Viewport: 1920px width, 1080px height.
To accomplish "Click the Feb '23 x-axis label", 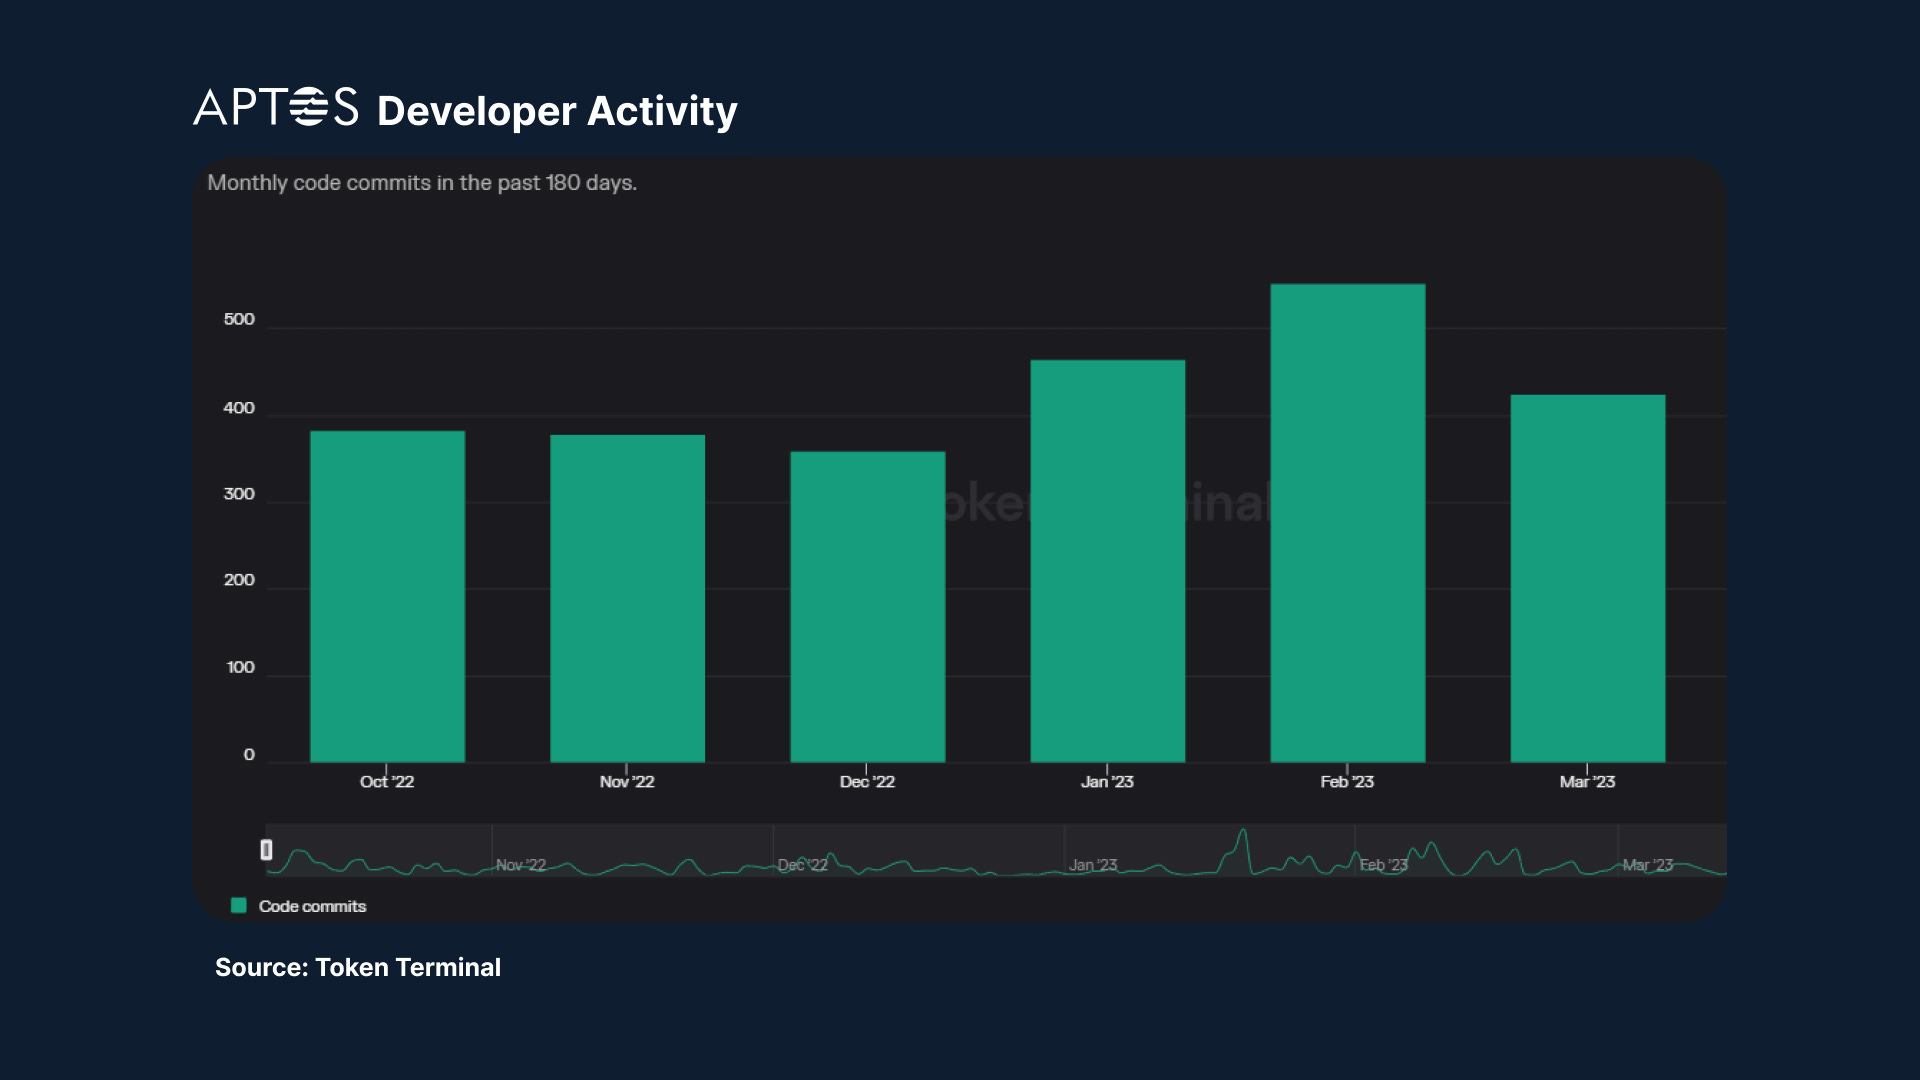I will [1346, 782].
